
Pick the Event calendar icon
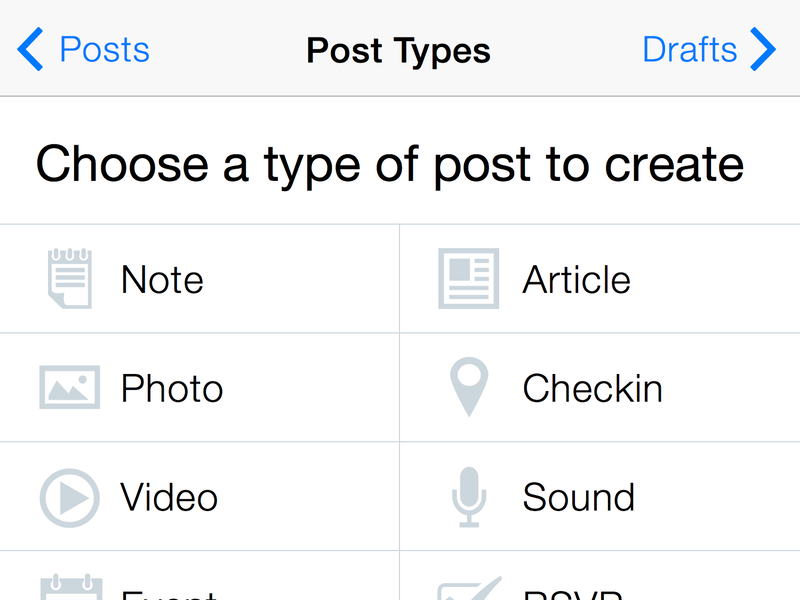point(71,587)
